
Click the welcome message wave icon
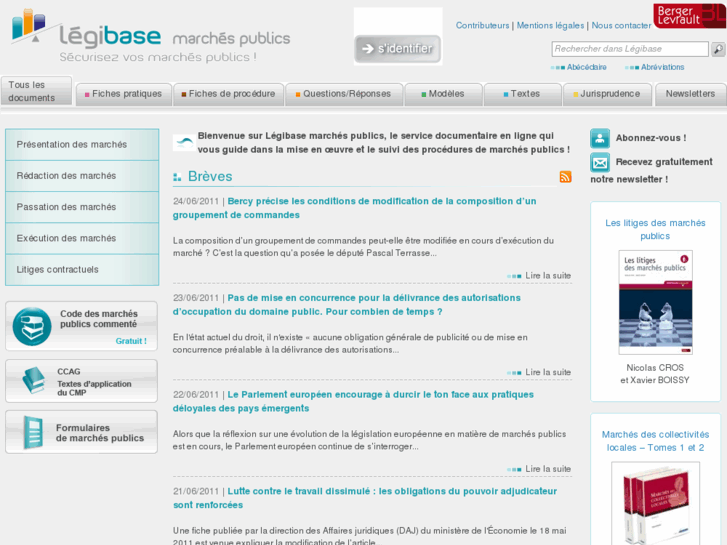(184, 142)
